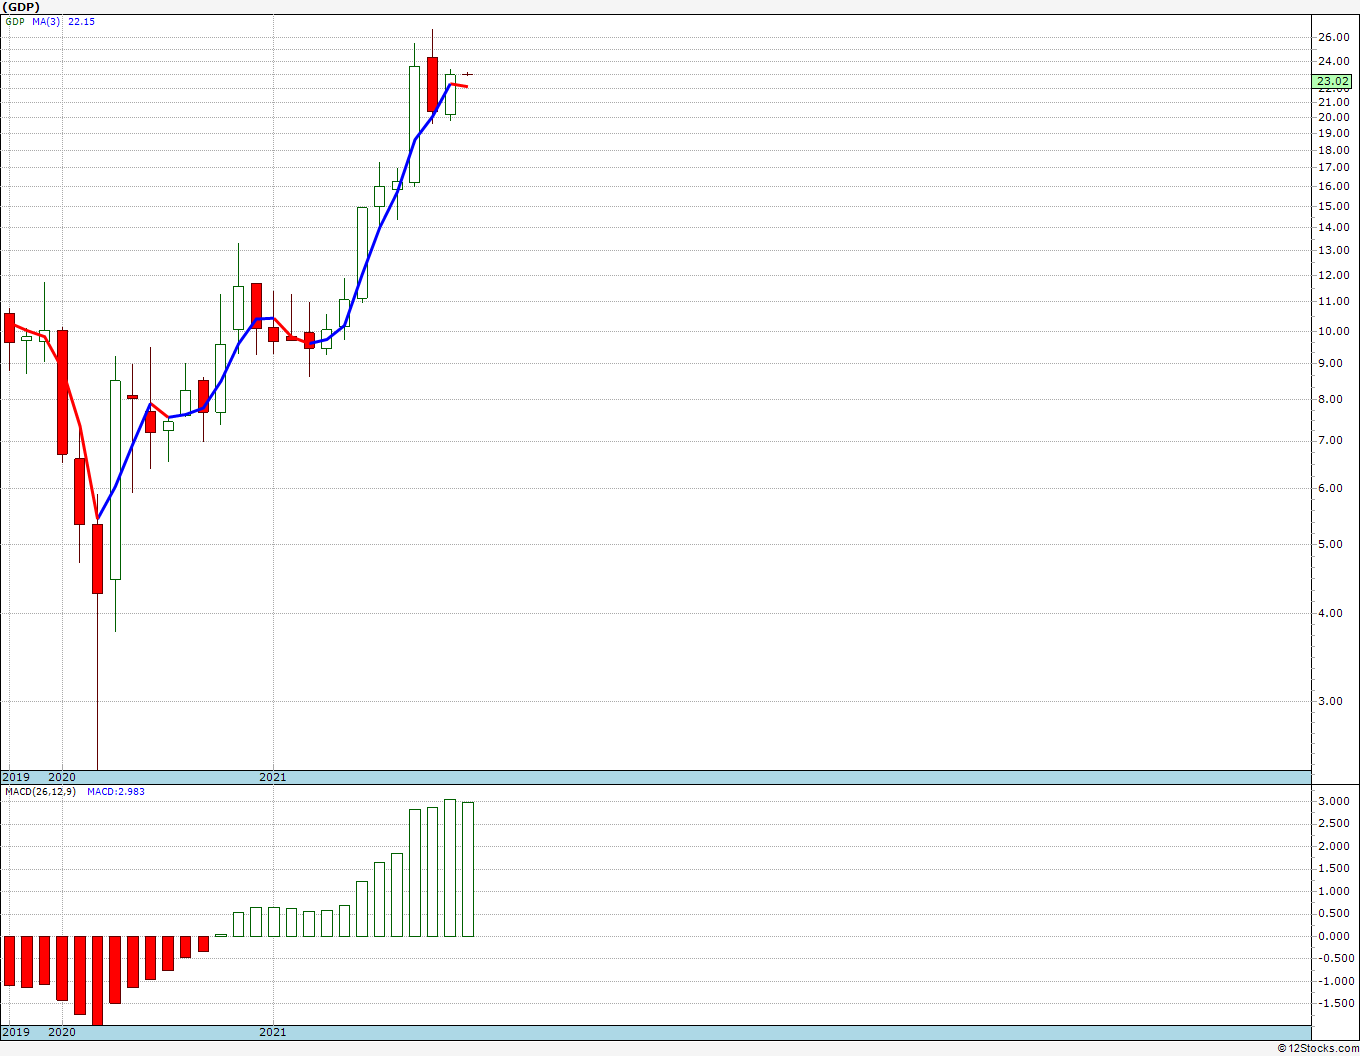1360x1056 pixels.
Task: Click the tallest green MACD histogram bar
Action: (x=450, y=868)
